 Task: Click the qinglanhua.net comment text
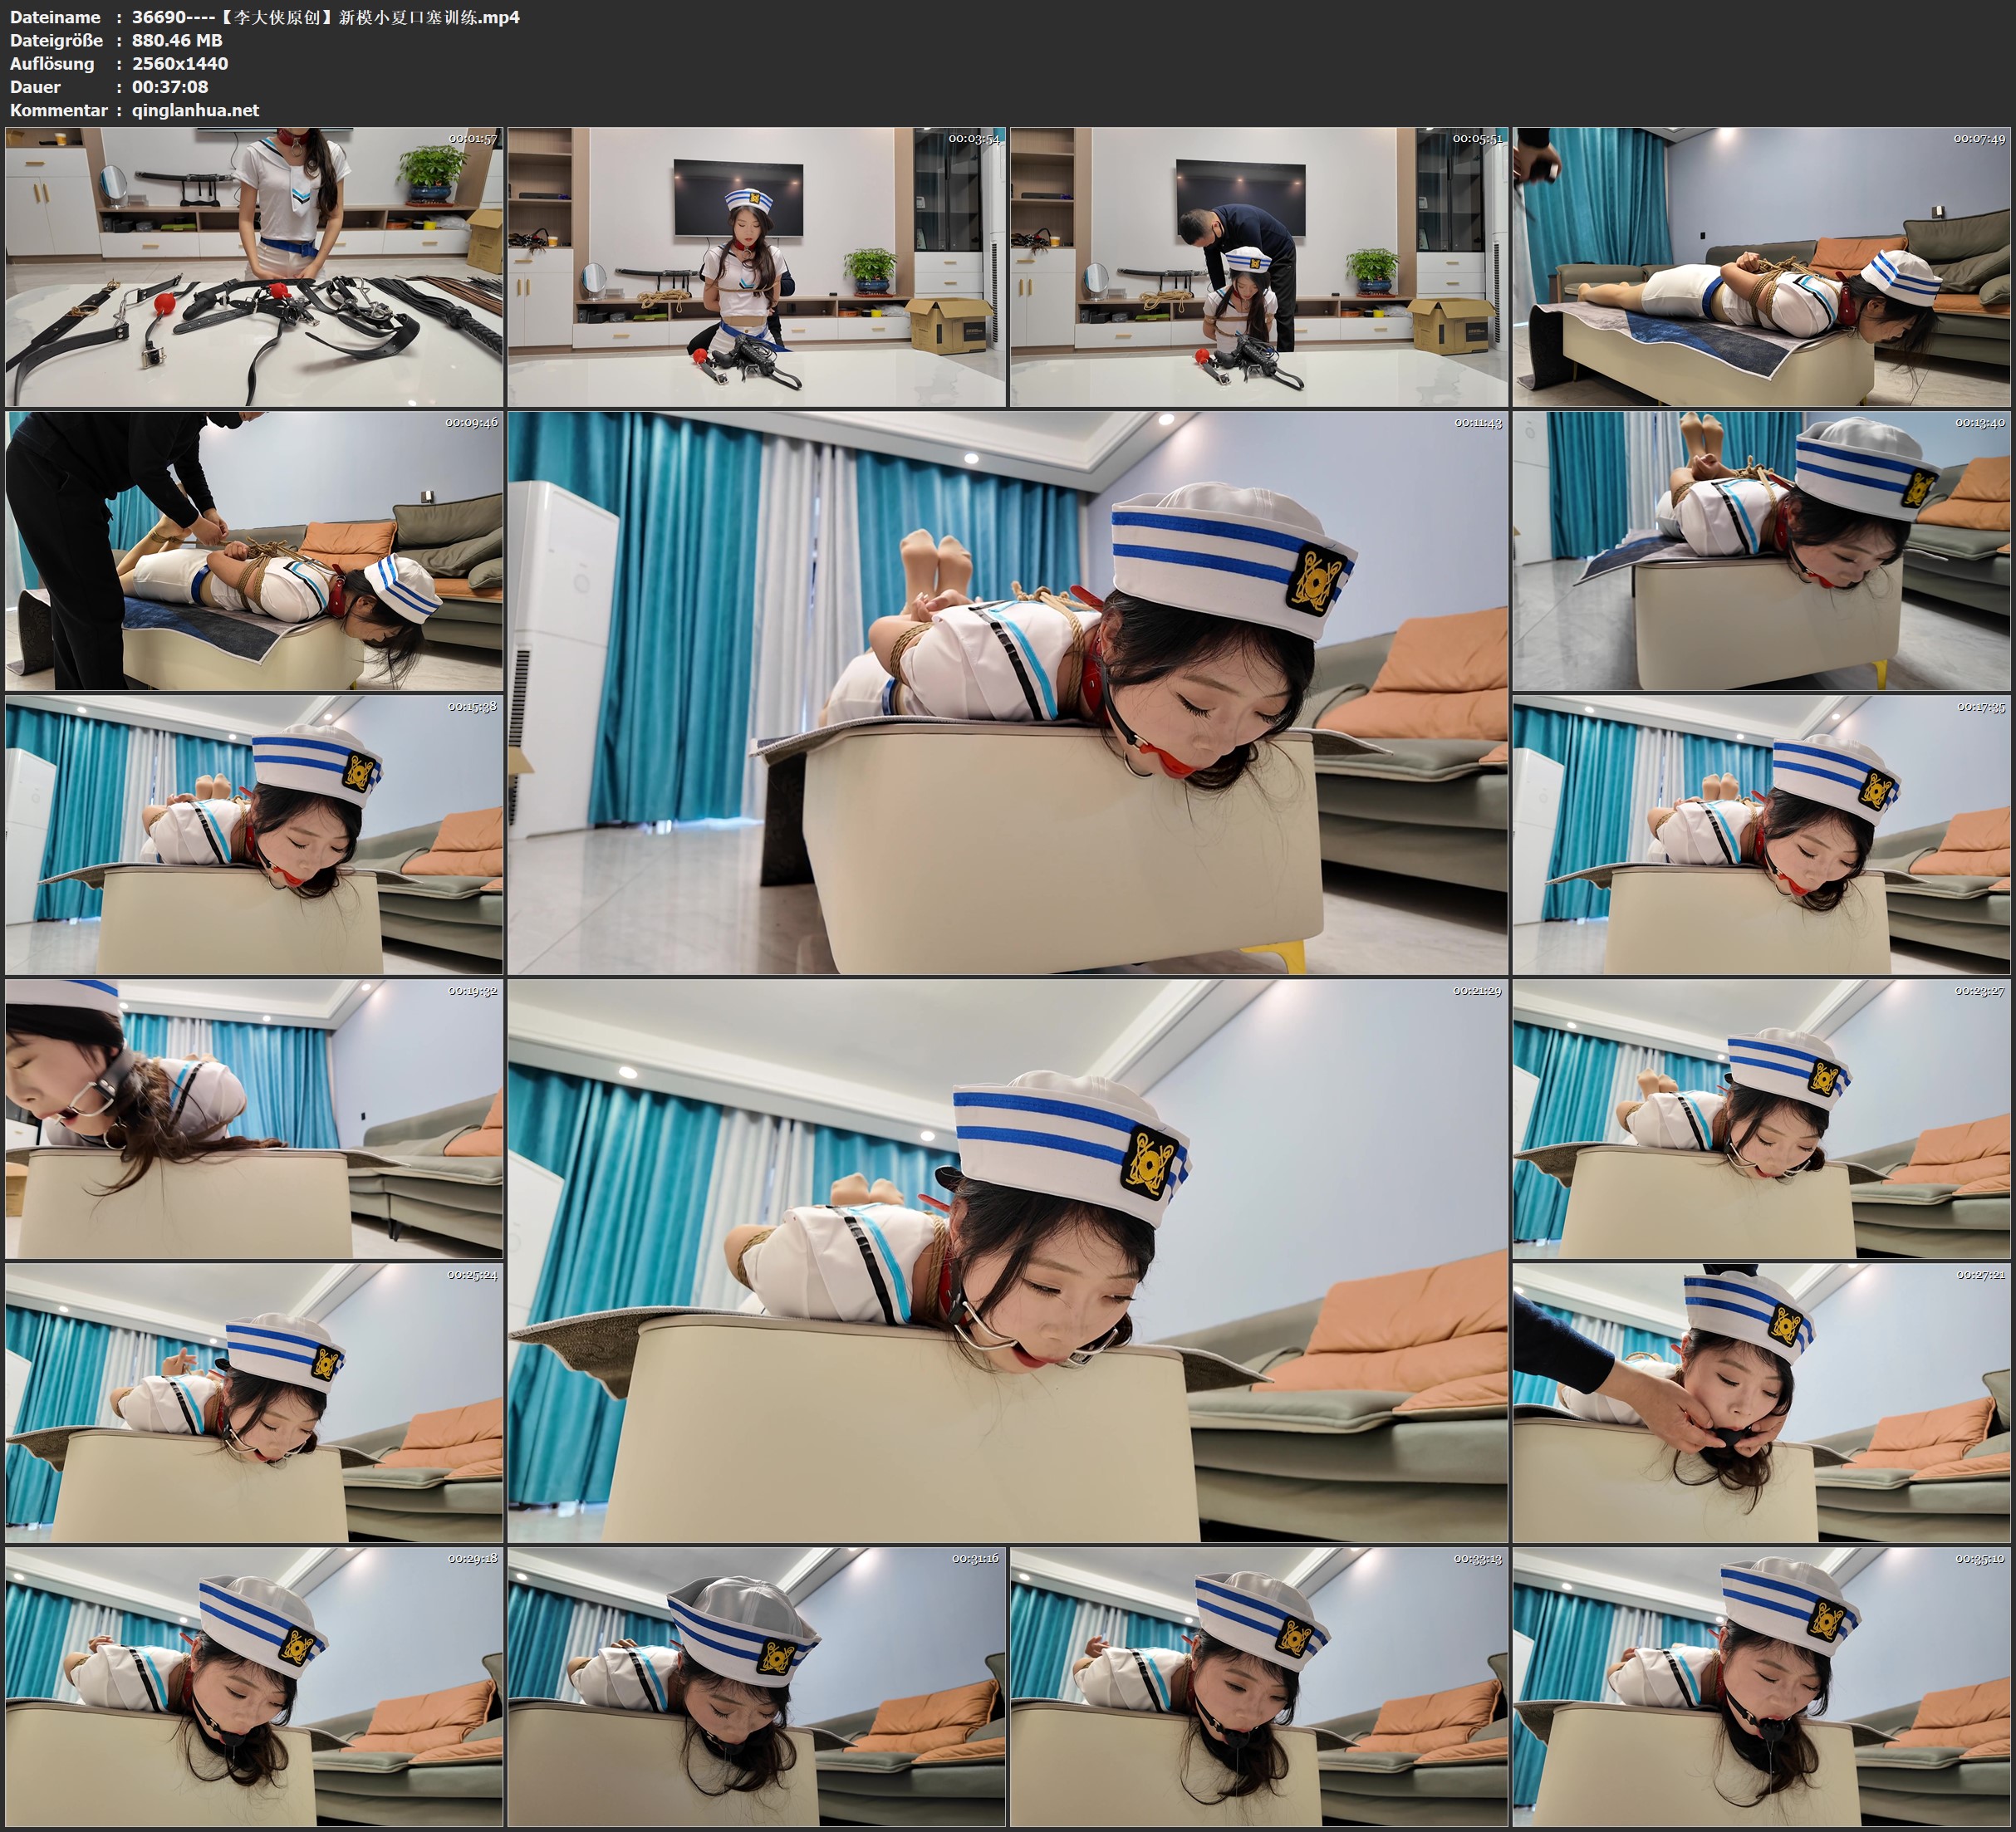click(195, 110)
